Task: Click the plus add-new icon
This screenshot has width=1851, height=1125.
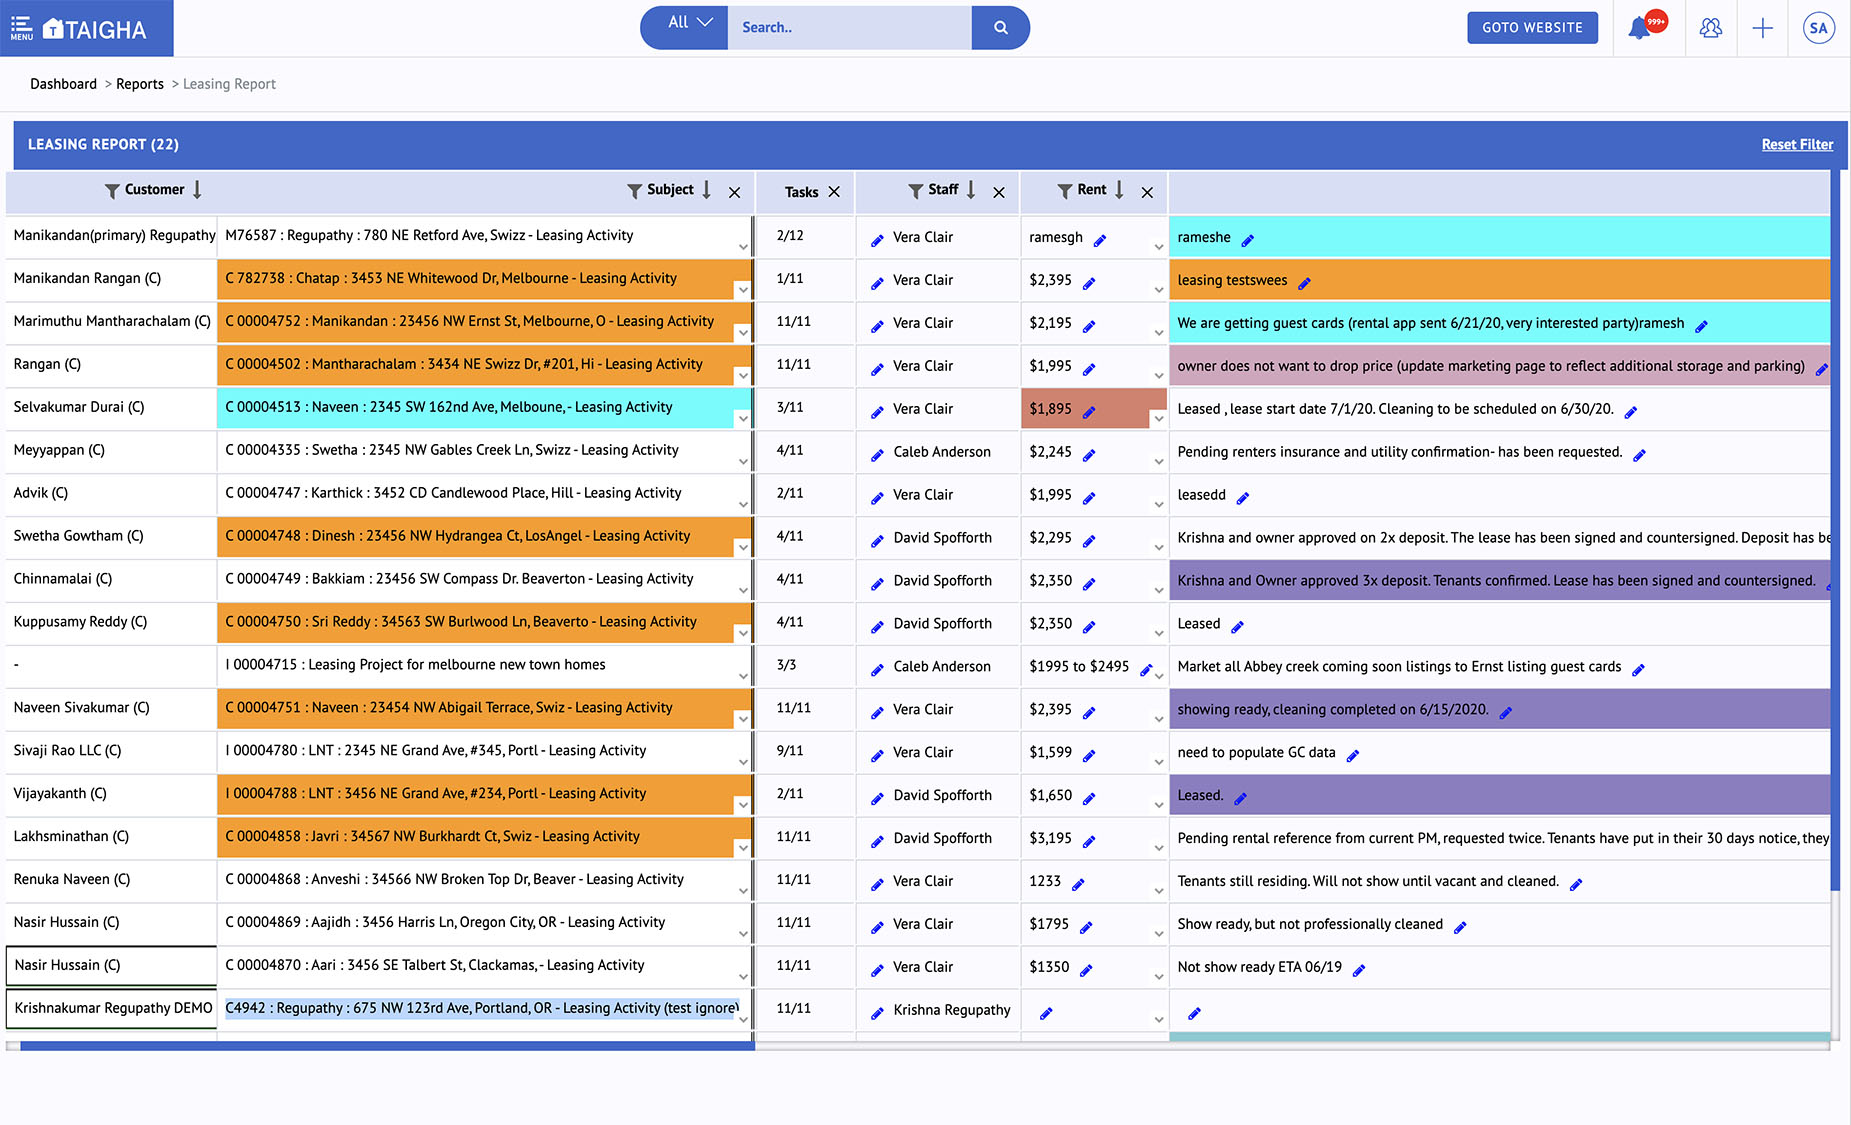Action: 1763,28
